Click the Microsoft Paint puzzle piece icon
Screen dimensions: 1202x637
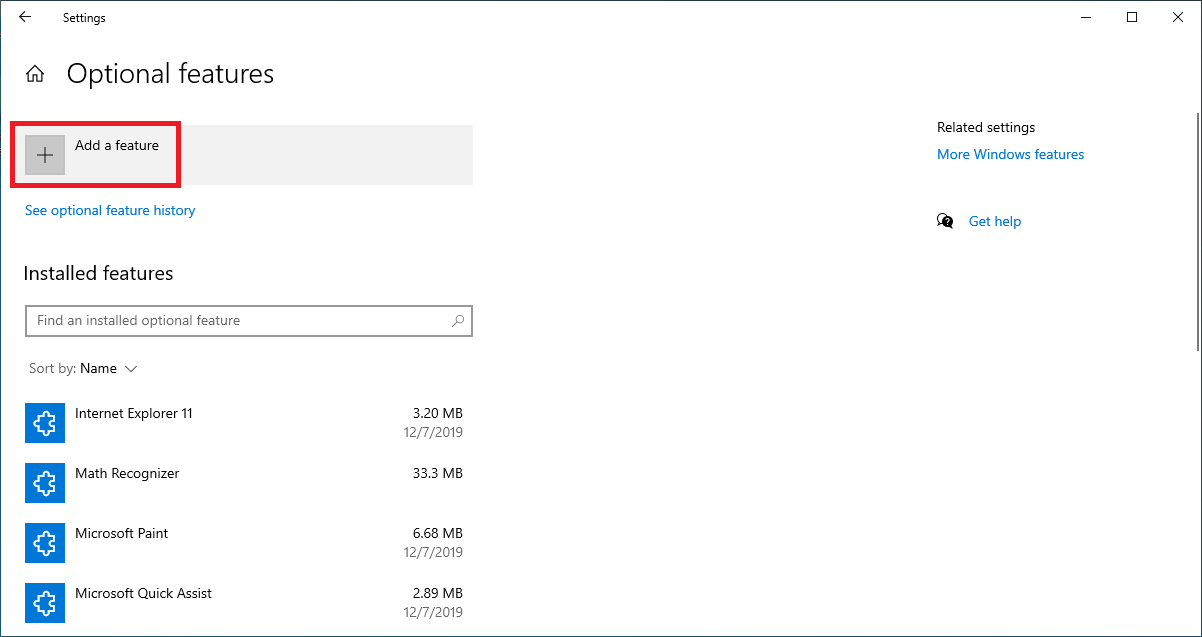click(x=45, y=543)
